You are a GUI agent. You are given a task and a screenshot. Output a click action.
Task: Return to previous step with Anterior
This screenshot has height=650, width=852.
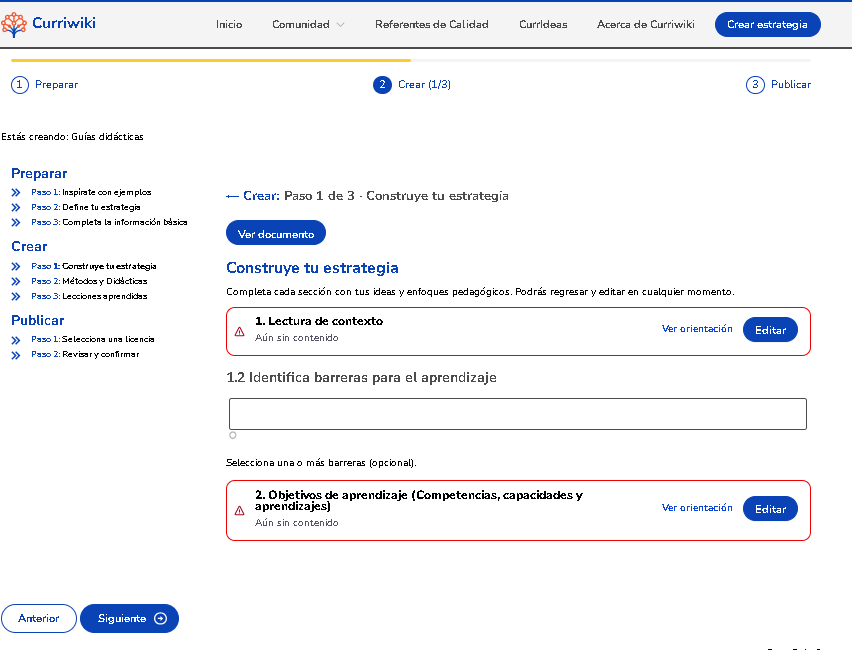click(x=38, y=618)
